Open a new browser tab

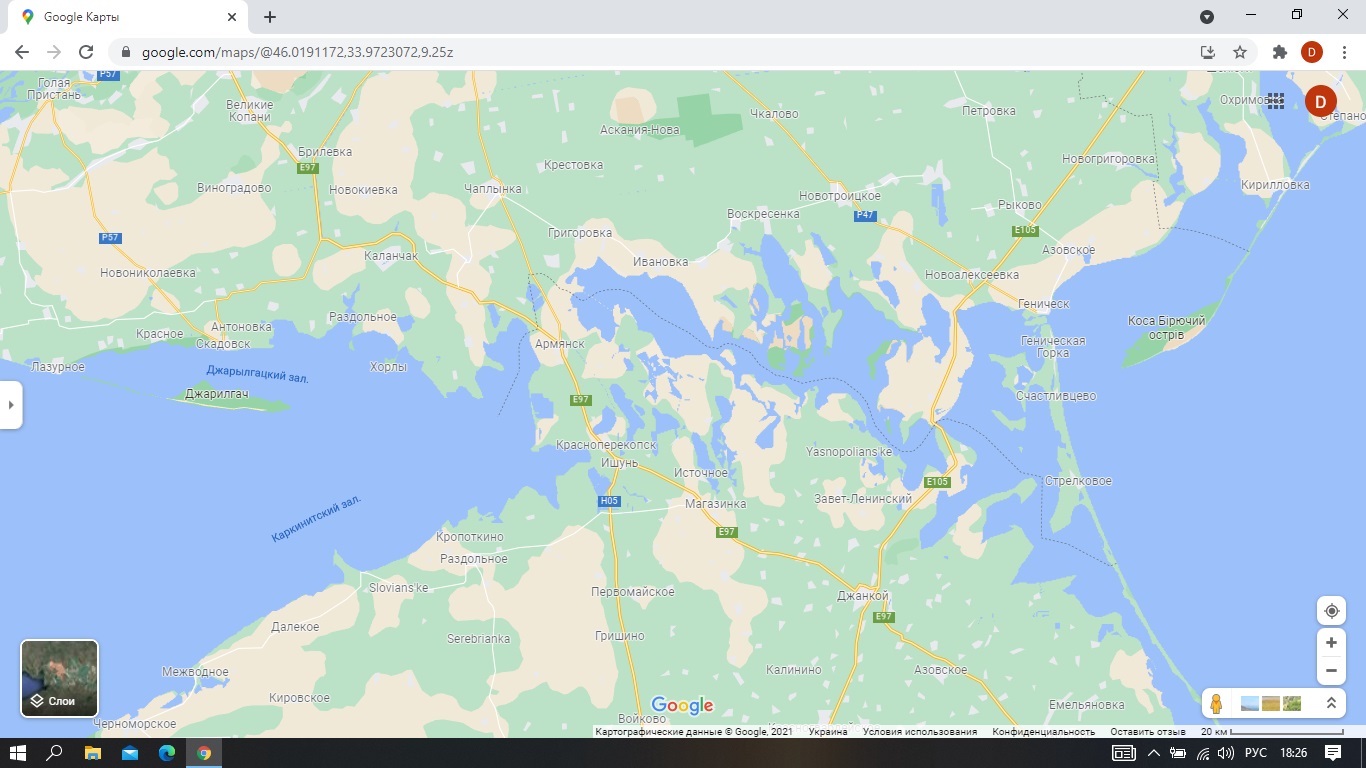pyautogui.click(x=270, y=17)
